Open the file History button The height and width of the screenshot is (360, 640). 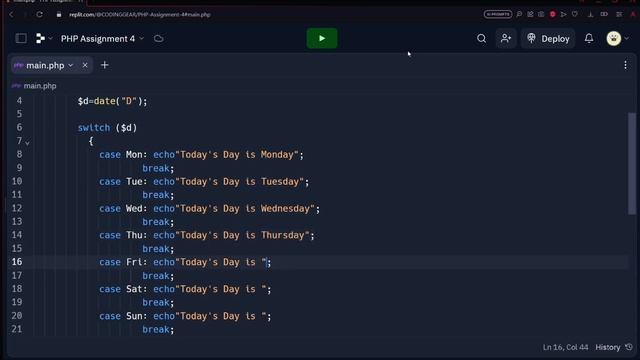[607, 347]
